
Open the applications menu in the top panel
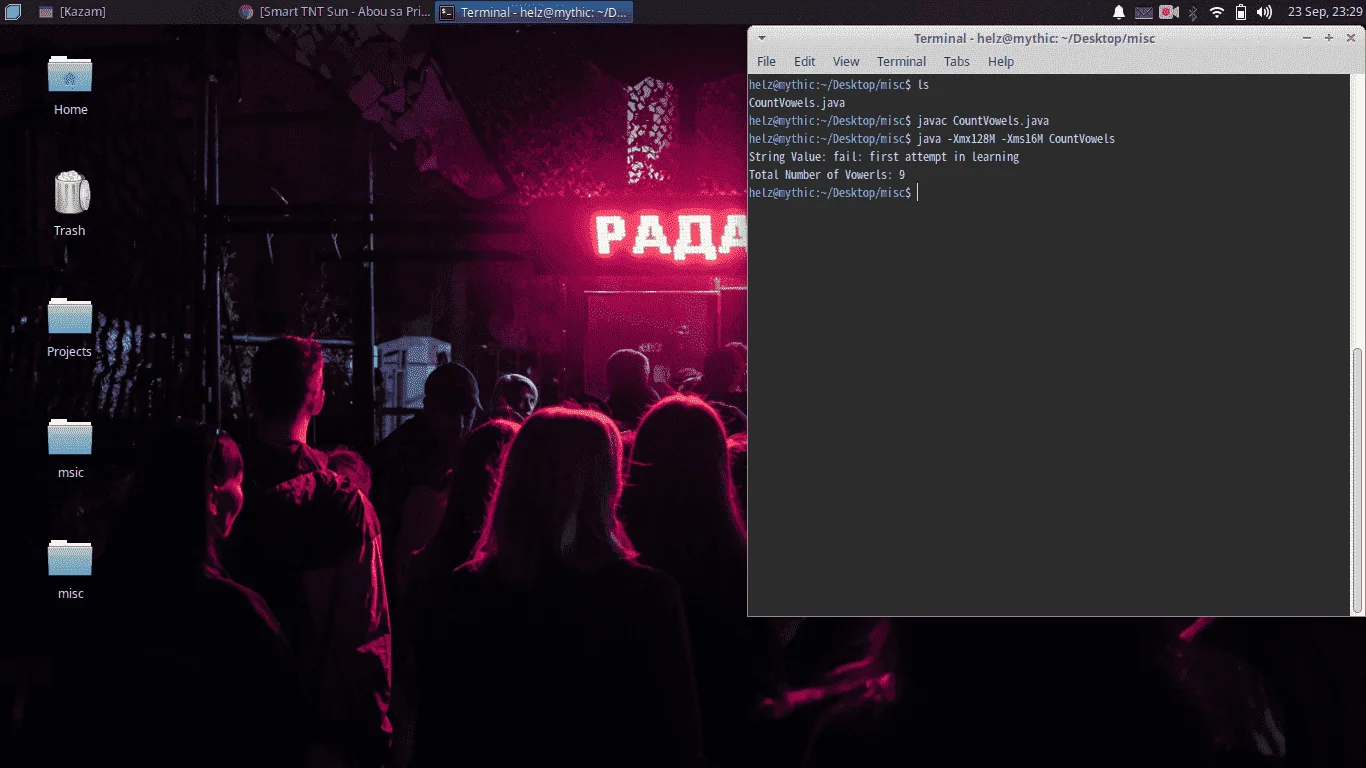point(12,12)
